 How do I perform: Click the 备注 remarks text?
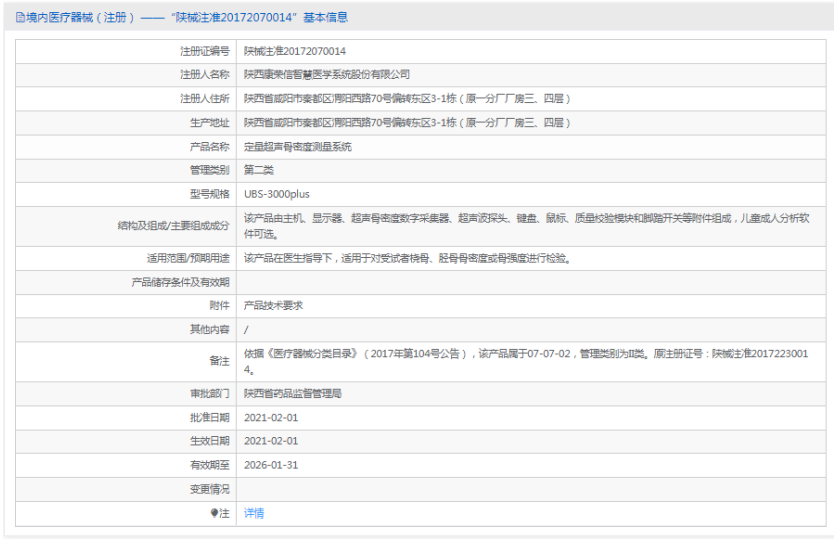[530, 361]
